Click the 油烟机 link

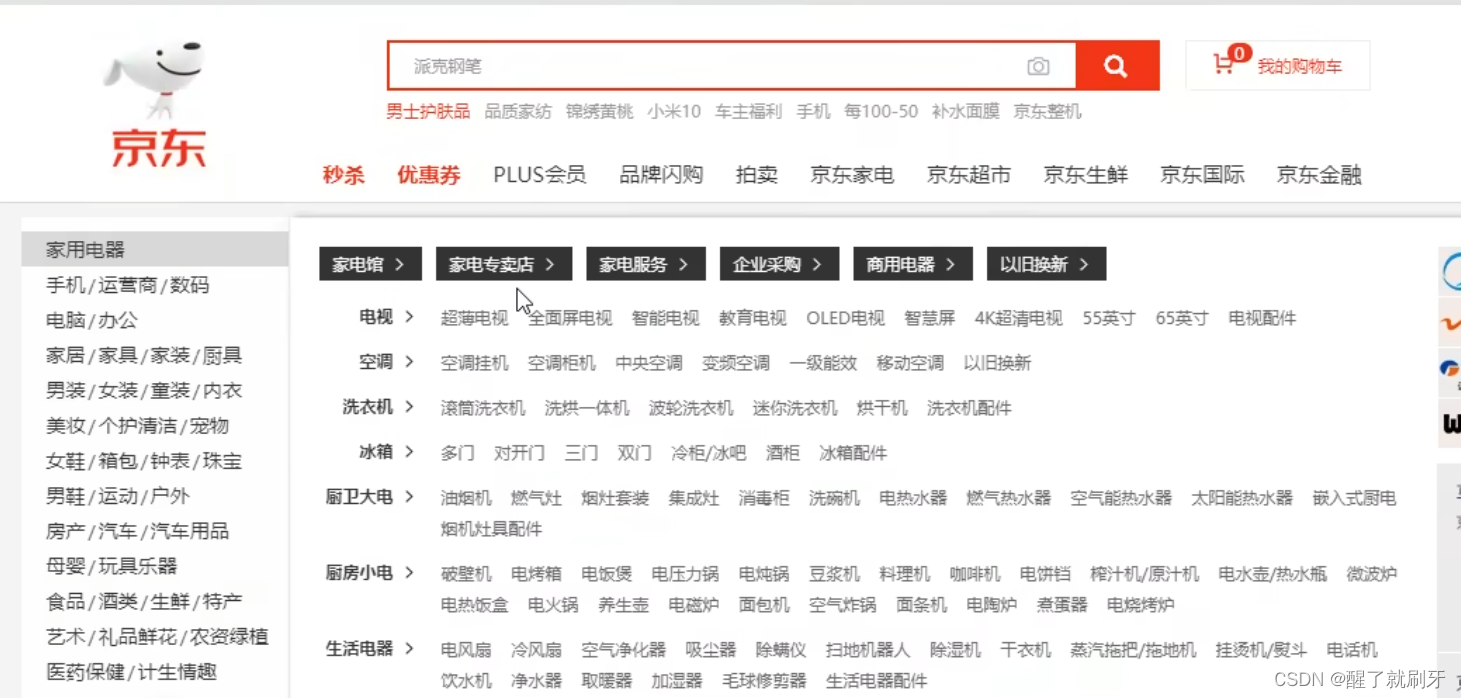466,498
